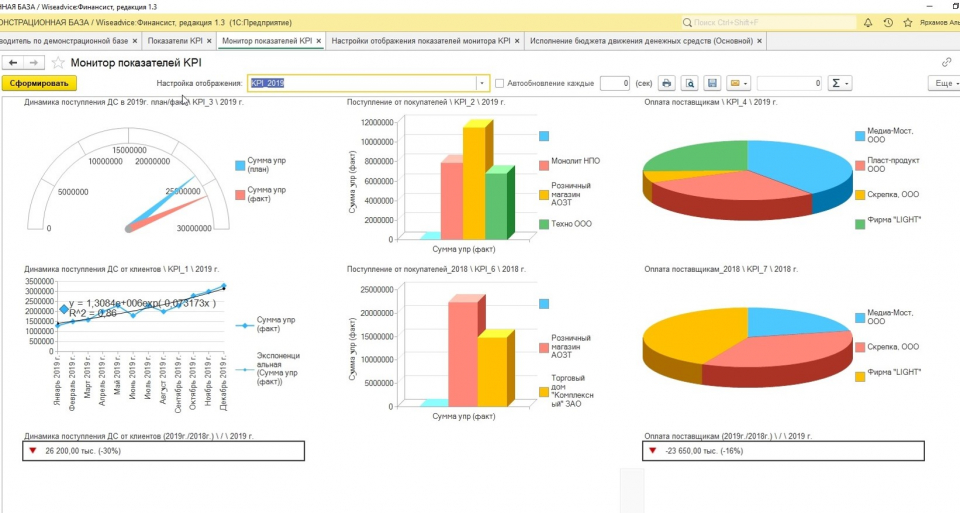This screenshot has height=513, width=960.
Task: Click the auto-refresh seconds input field
Action: point(614,83)
